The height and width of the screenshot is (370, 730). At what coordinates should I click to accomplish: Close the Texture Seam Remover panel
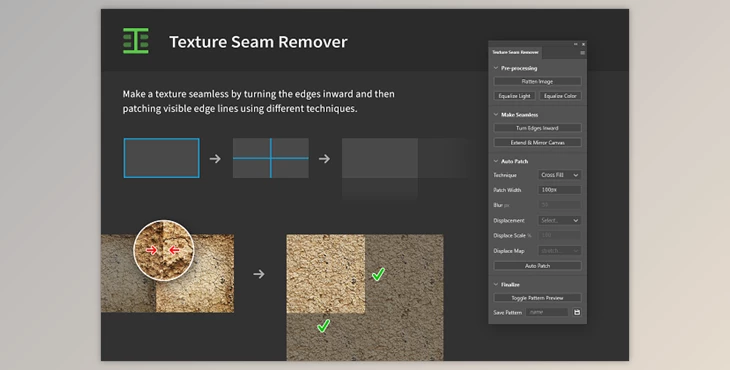(583, 44)
